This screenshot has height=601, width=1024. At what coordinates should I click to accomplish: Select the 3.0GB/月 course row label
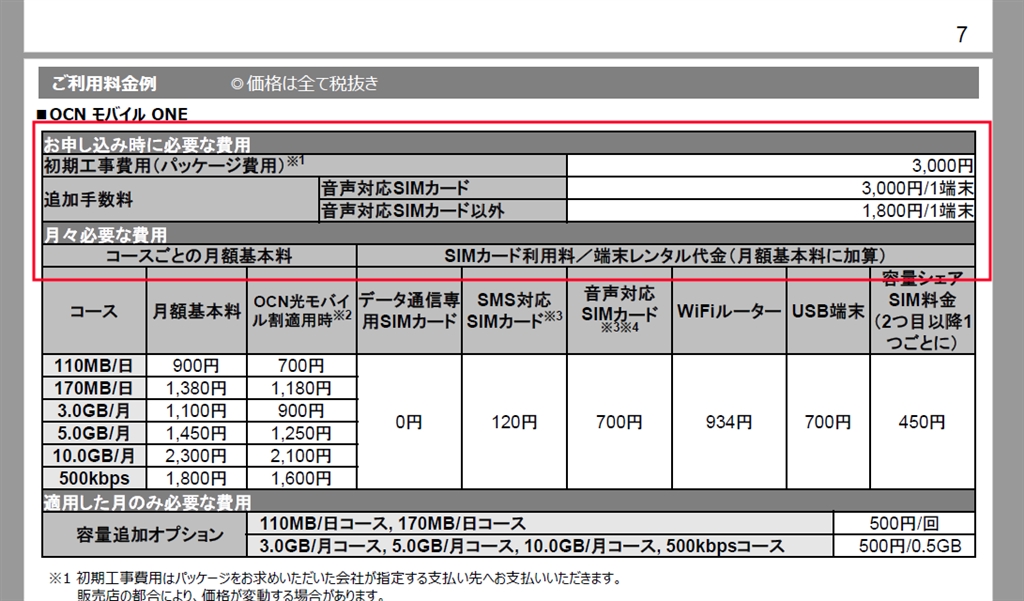pos(94,411)
